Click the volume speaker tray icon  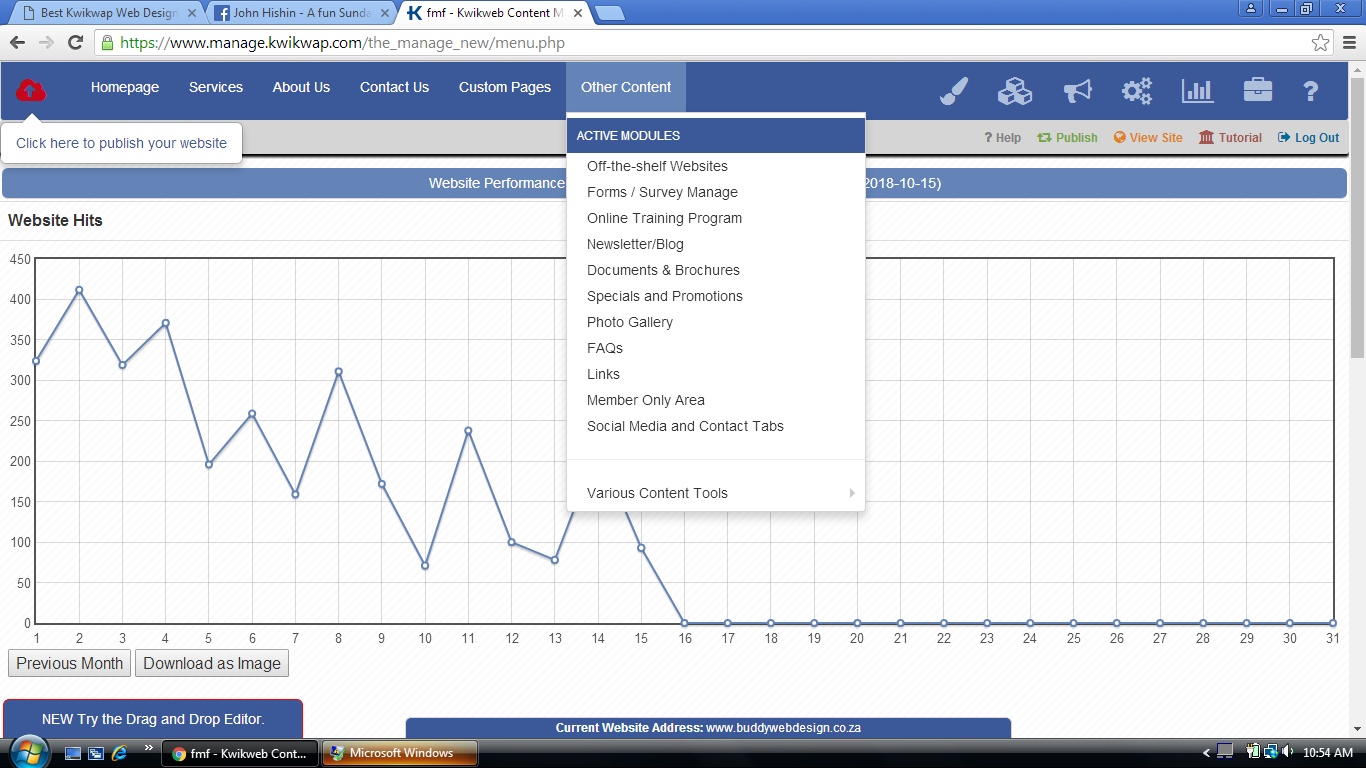(1290, 752)
